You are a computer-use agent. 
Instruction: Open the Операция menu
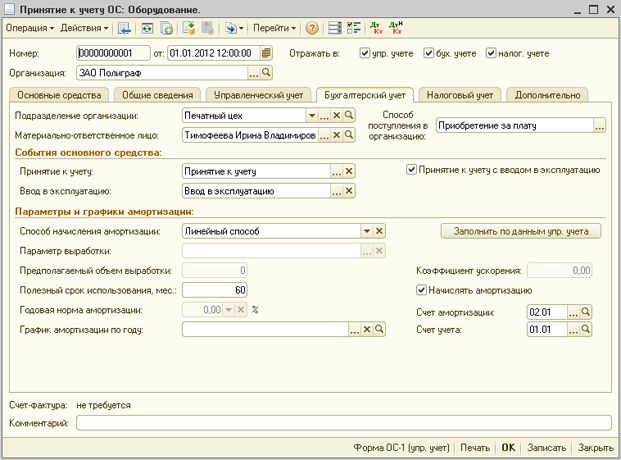30,28
